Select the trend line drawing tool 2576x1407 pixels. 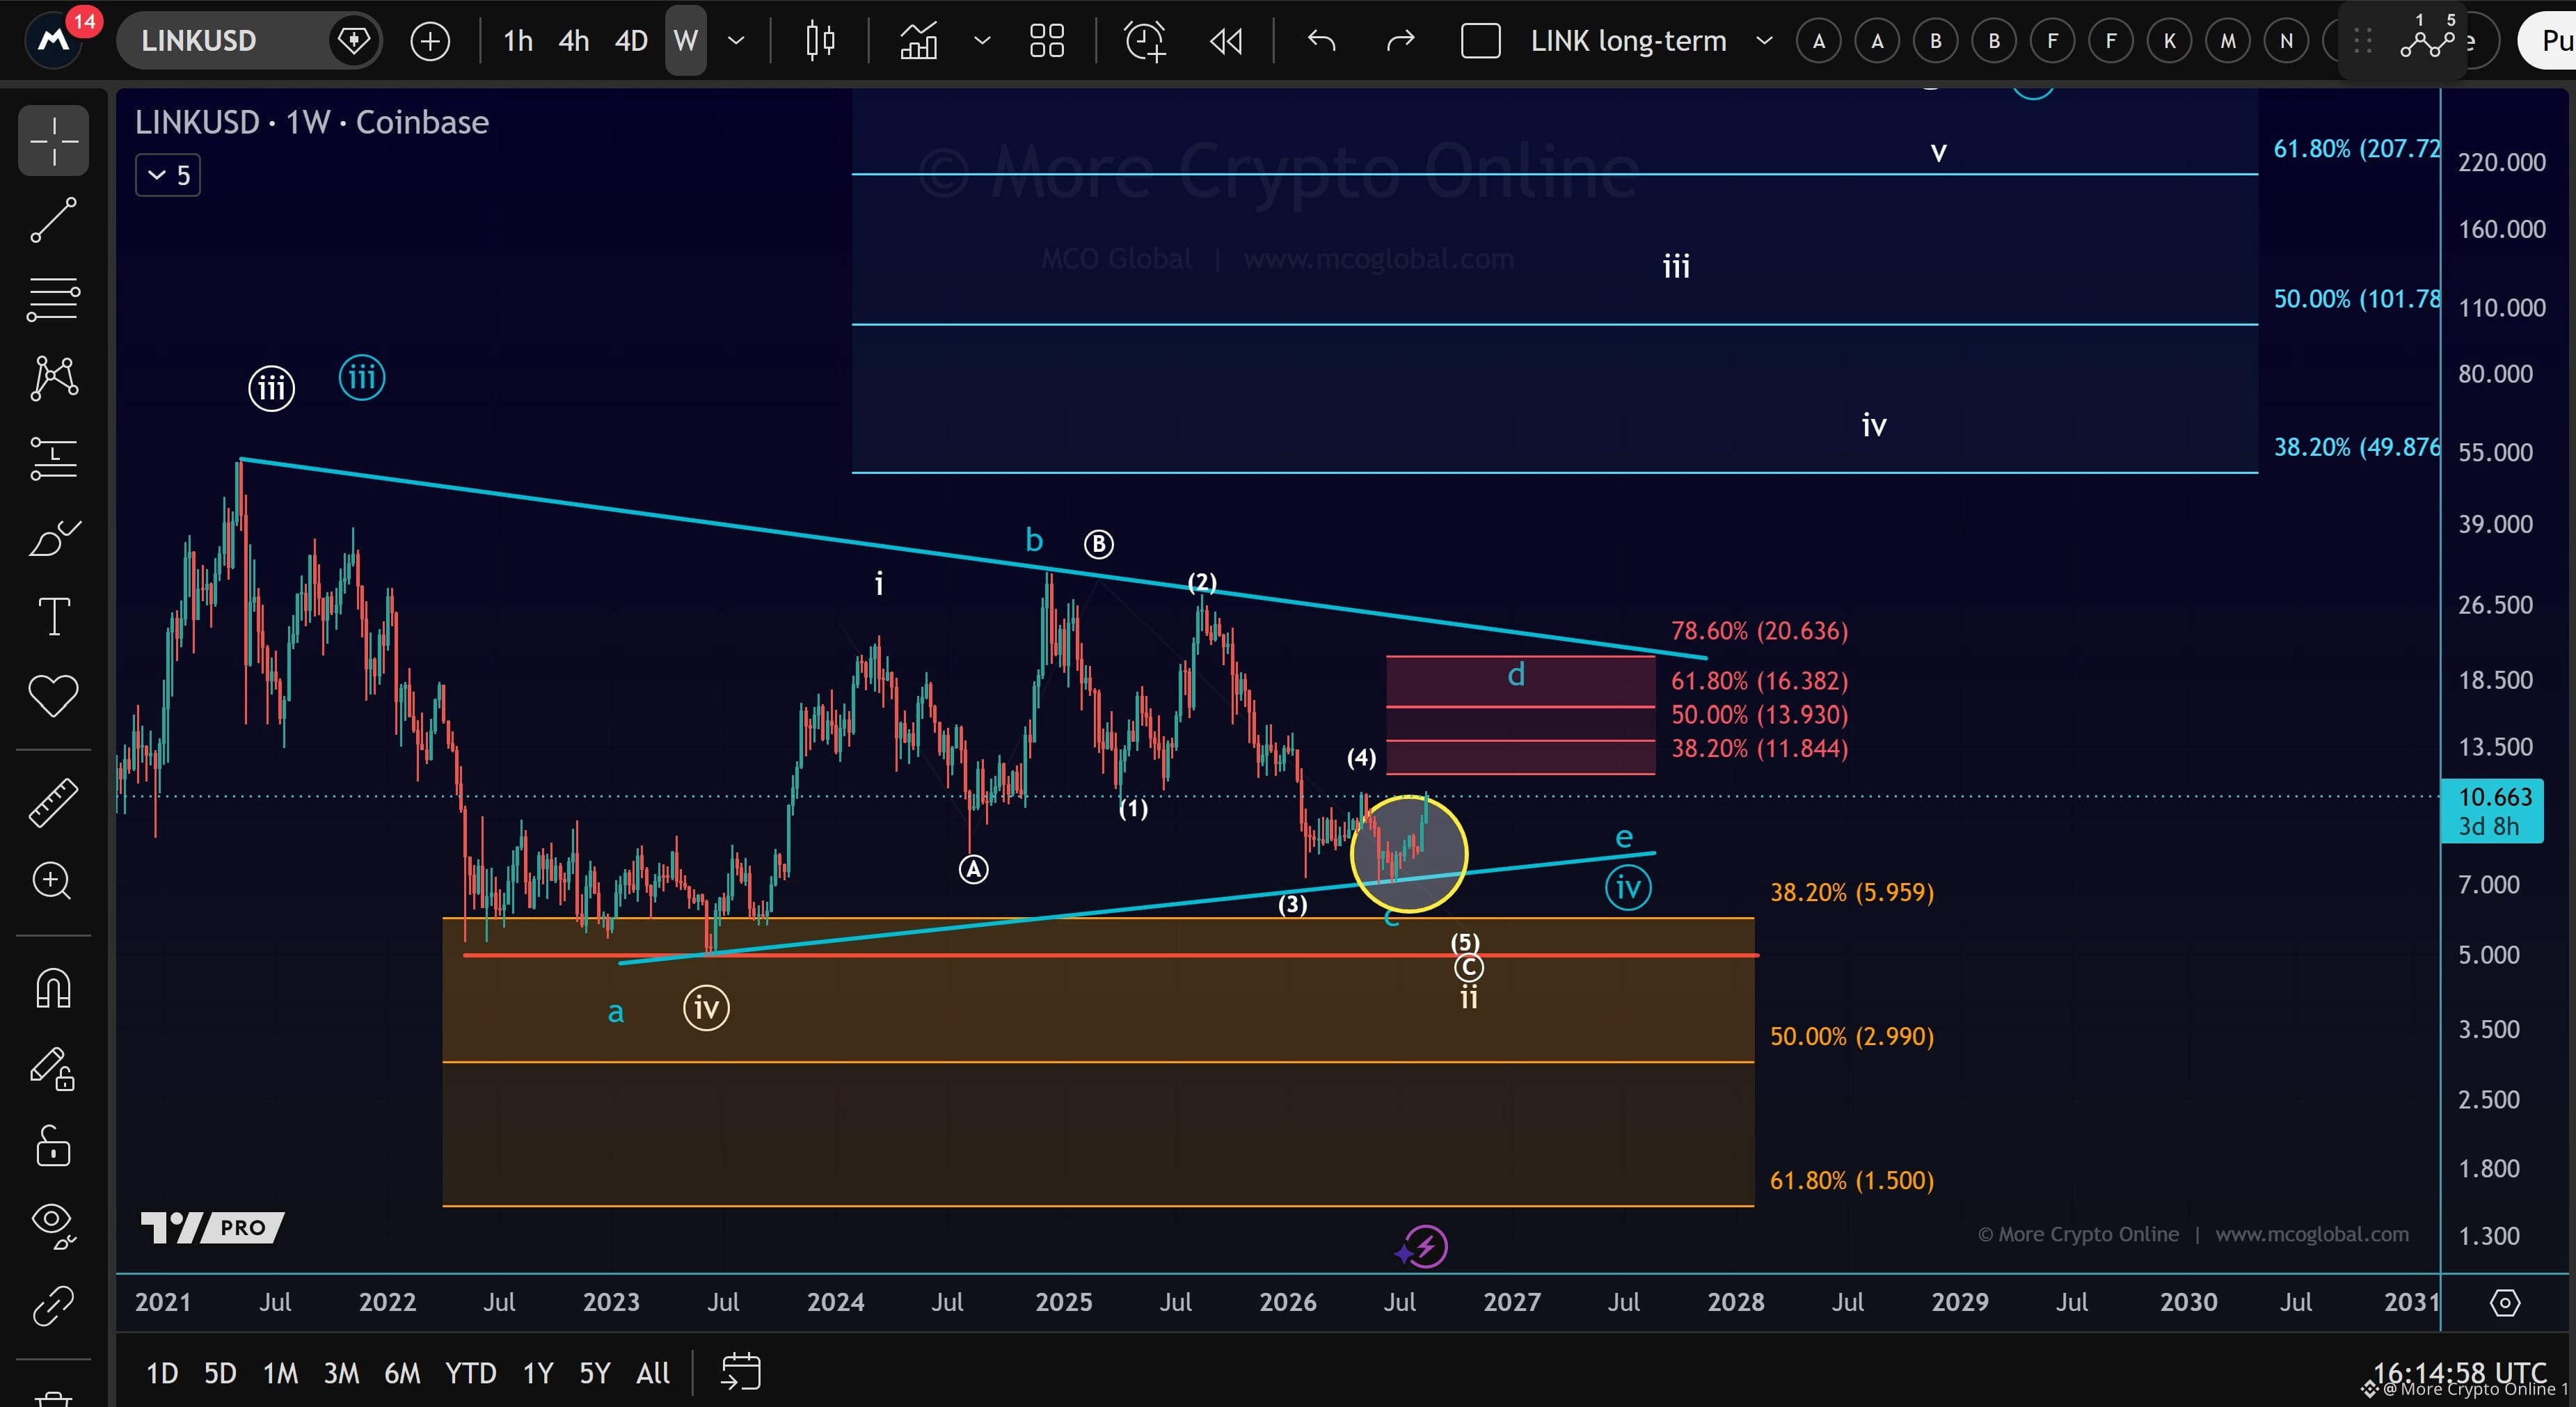pos(53,219)
